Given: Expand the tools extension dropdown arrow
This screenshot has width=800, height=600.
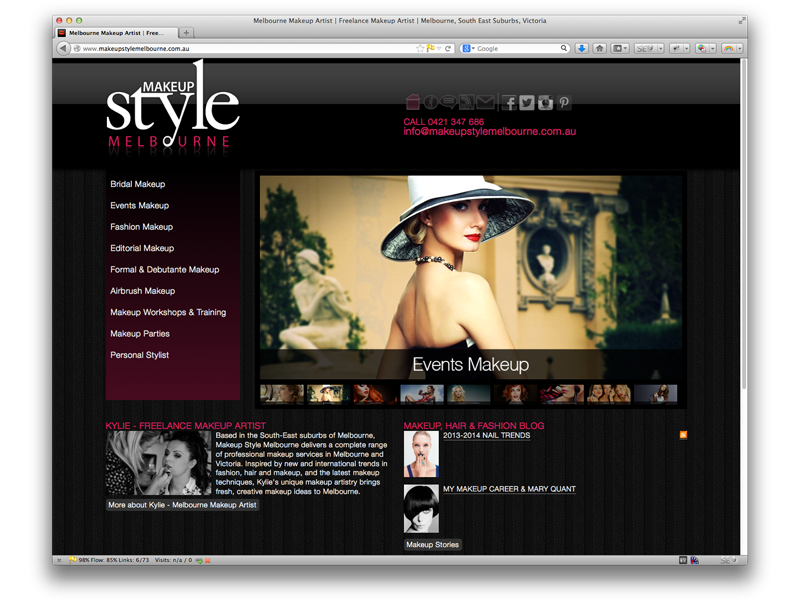Looking at the screenshot, I should pyautogui.click(x=687, y=48).
